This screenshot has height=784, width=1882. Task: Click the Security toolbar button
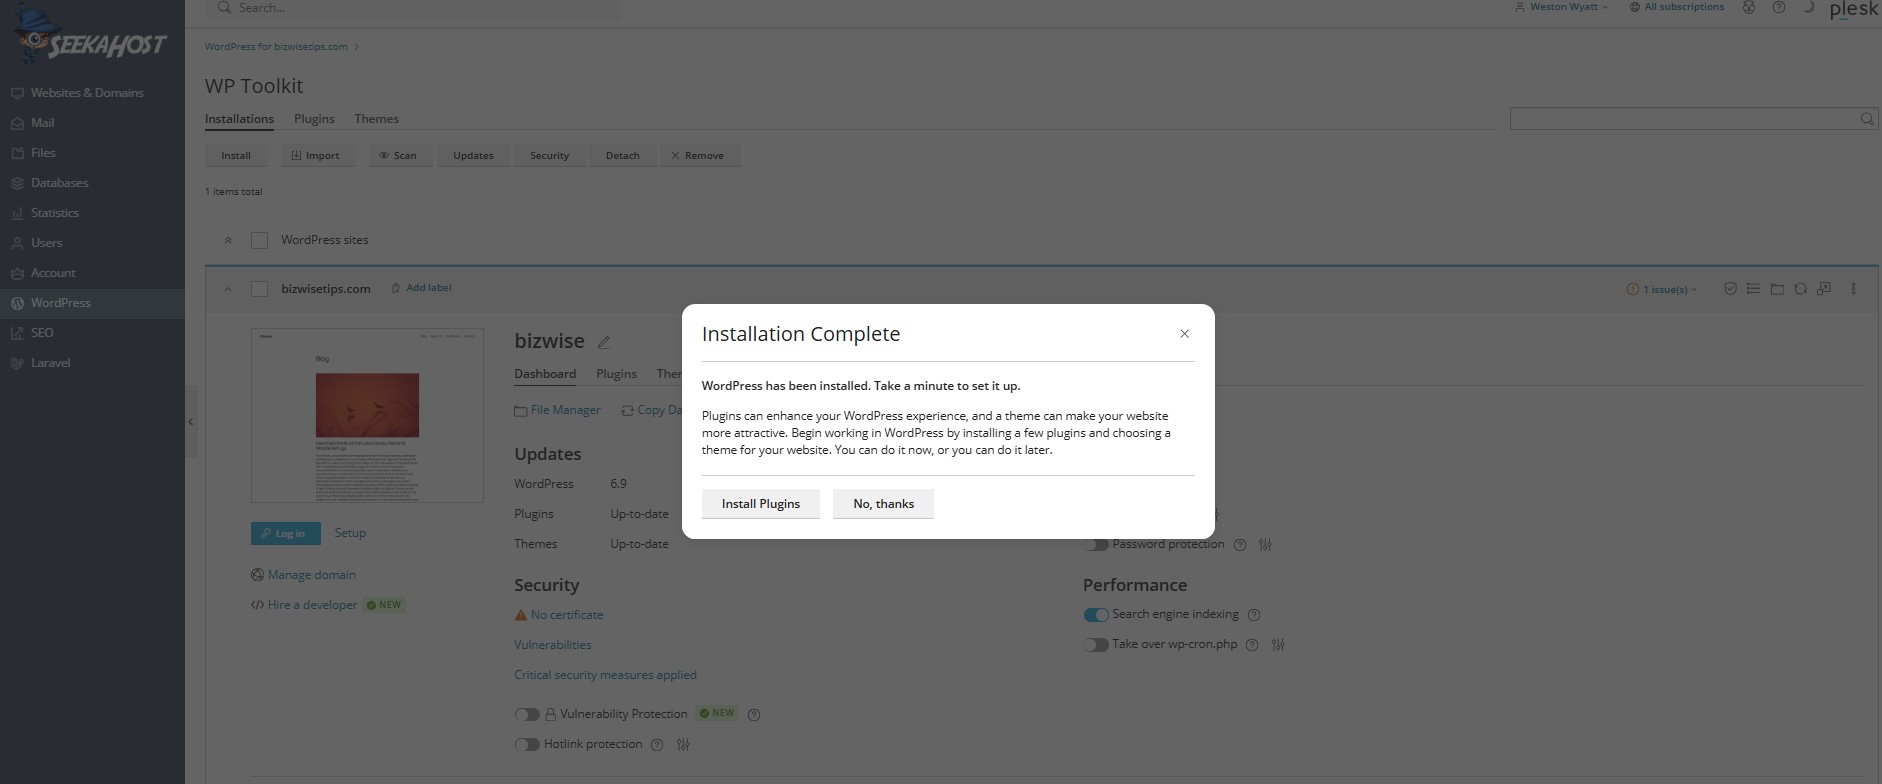click(x=549, y=156)
